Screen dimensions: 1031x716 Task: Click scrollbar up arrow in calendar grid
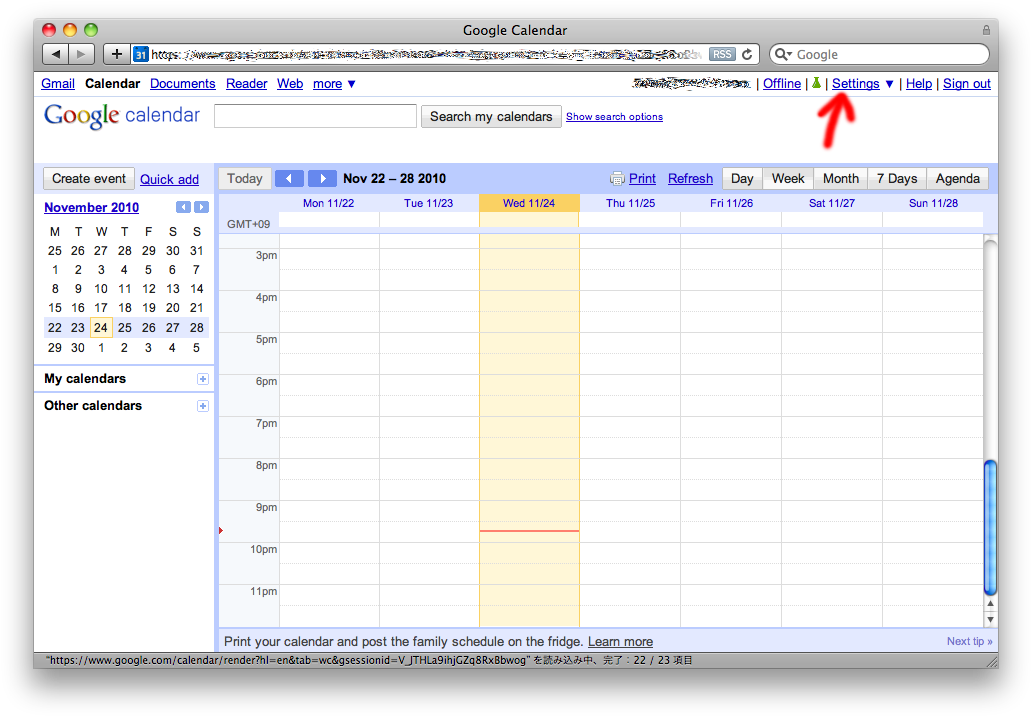pyautogui.click(x=990, y=603)
